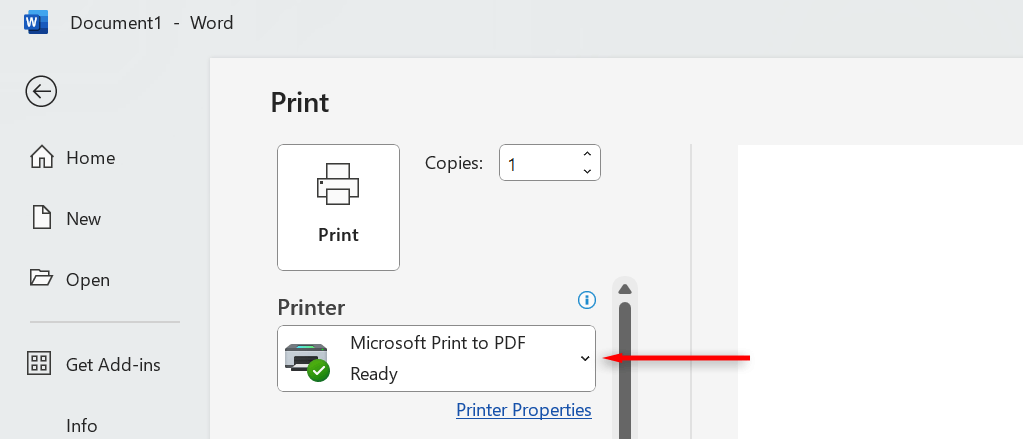This screenshot has height=439, width=1023.
Task: Click the Get Add-ins grid icon
Action: coord(41,364)
